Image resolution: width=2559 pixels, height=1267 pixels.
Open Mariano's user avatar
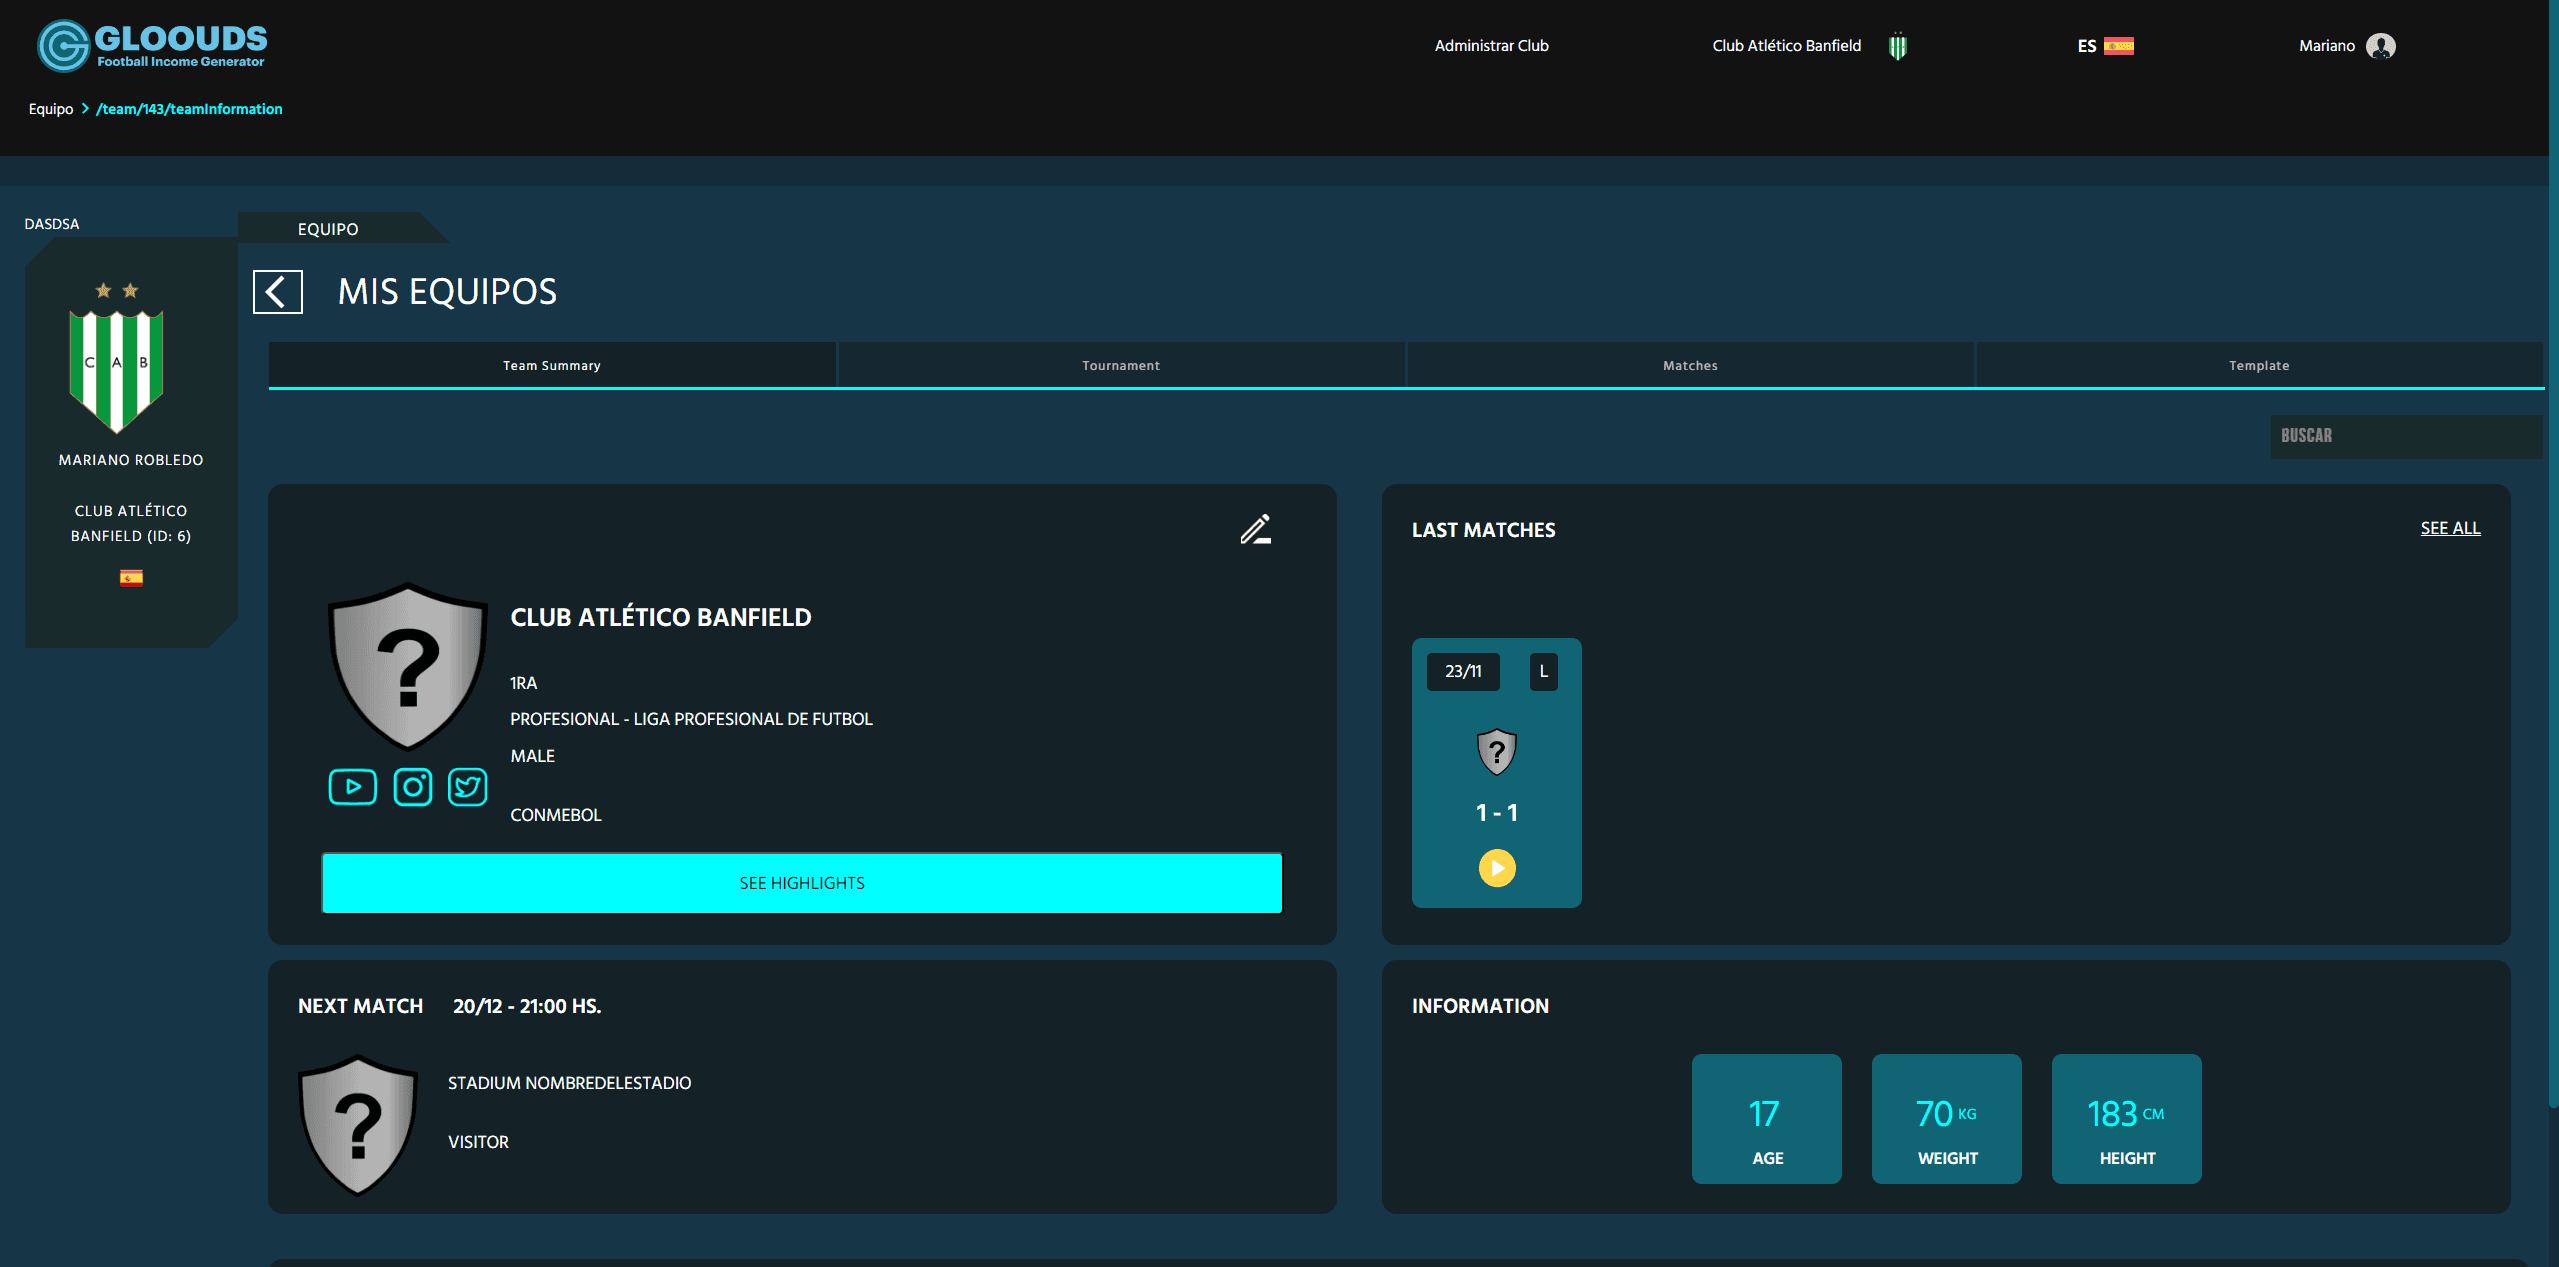coord(2381,46)
